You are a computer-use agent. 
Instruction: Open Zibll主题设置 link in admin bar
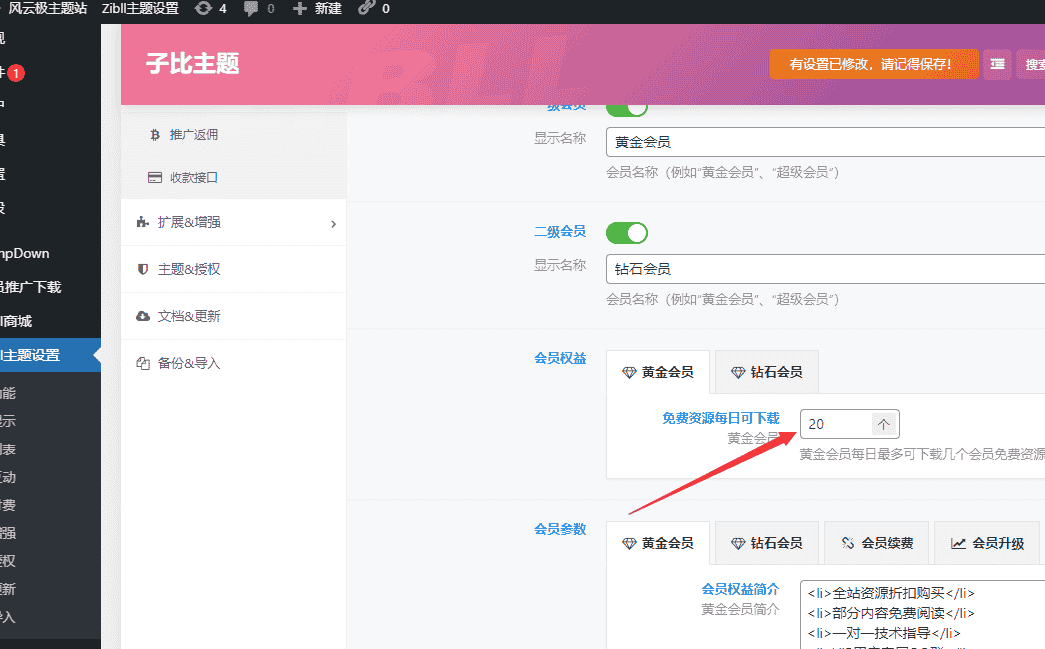point(140,9)
